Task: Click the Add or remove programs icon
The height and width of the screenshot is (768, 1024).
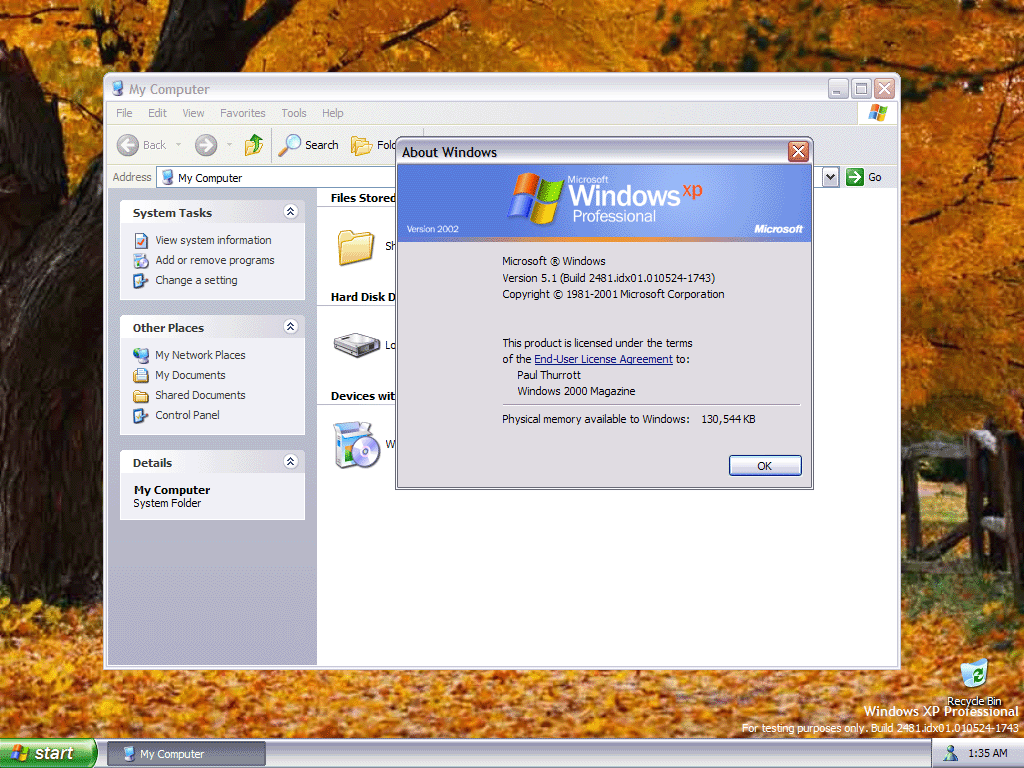Action: click(x=141, y=261)
